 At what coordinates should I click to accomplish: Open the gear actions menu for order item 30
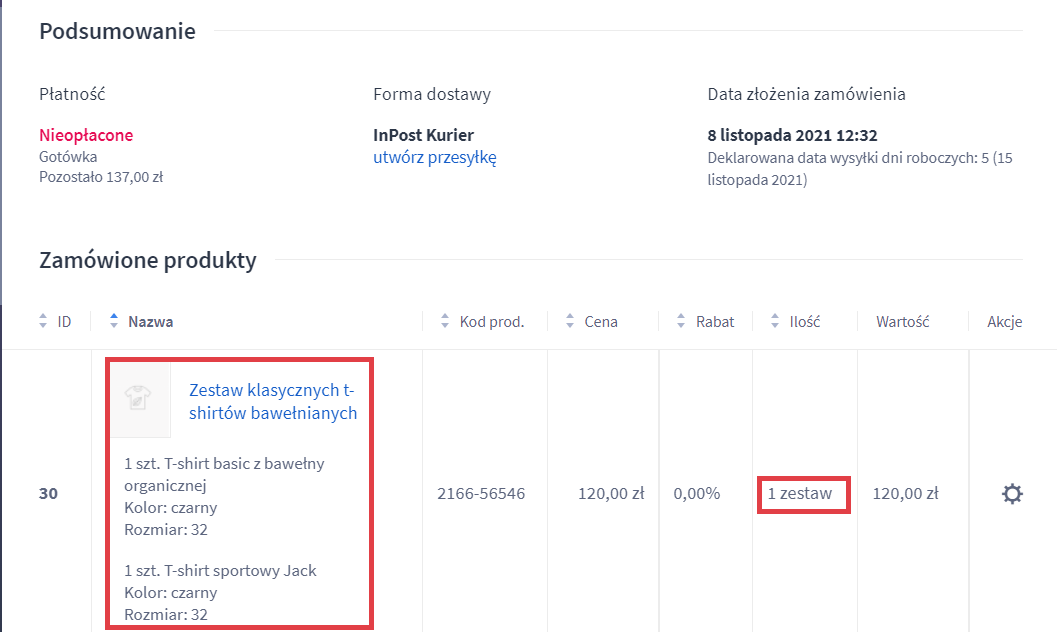coord(1012,494)
